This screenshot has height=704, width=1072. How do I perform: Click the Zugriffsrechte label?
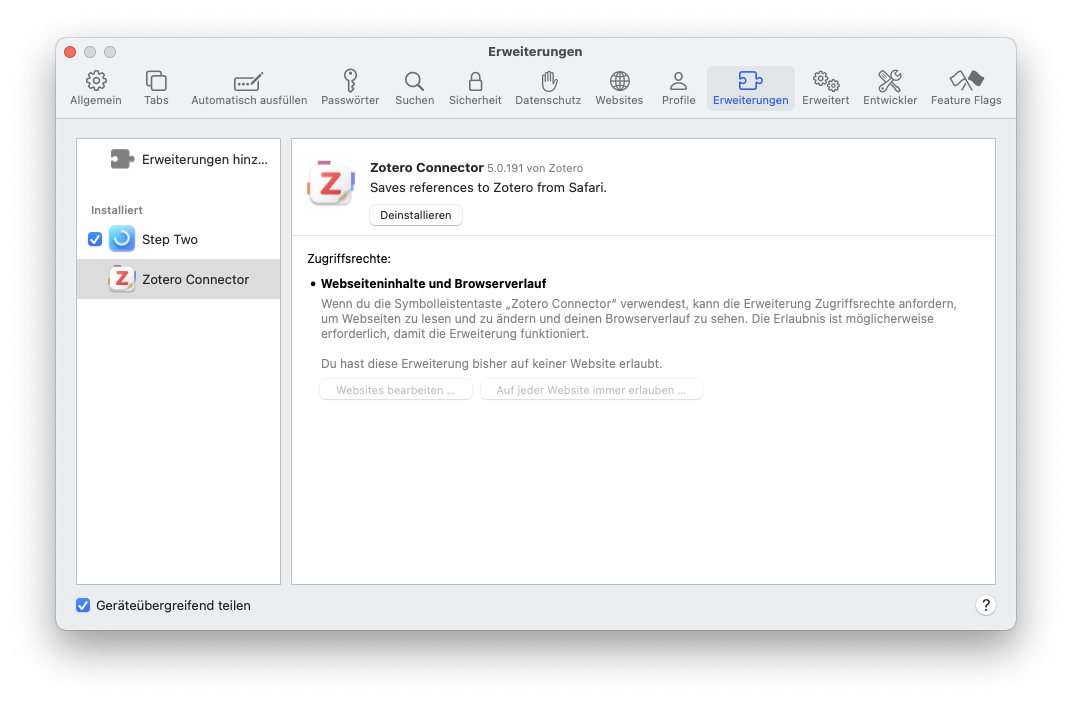point(349,259)
